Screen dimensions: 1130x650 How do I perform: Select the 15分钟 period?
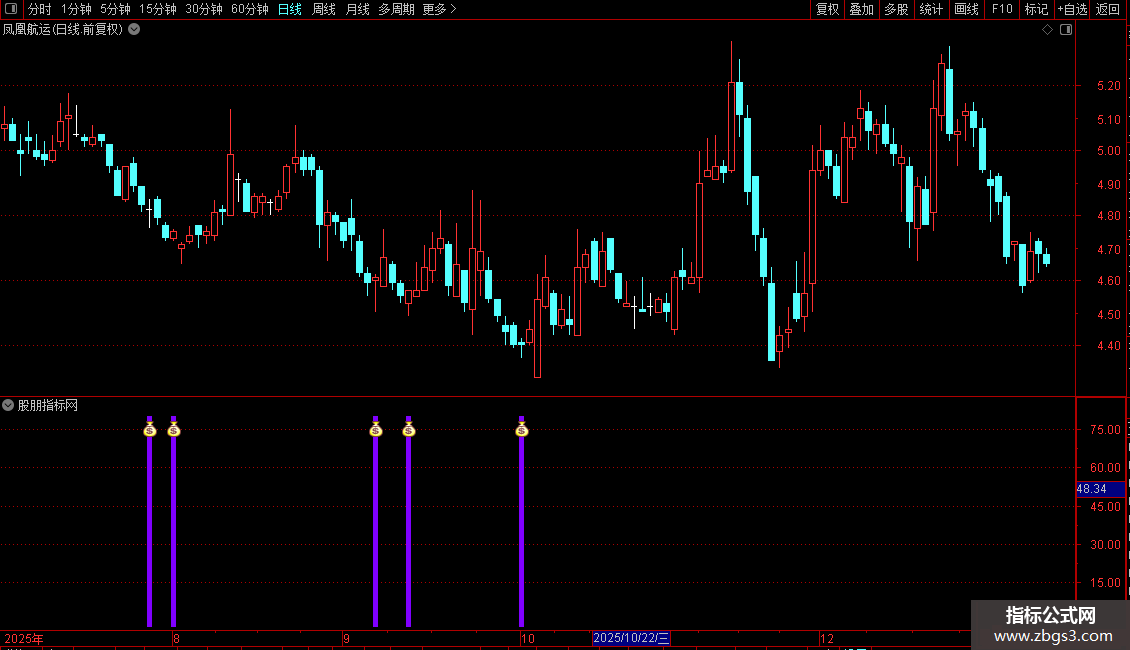158,9
